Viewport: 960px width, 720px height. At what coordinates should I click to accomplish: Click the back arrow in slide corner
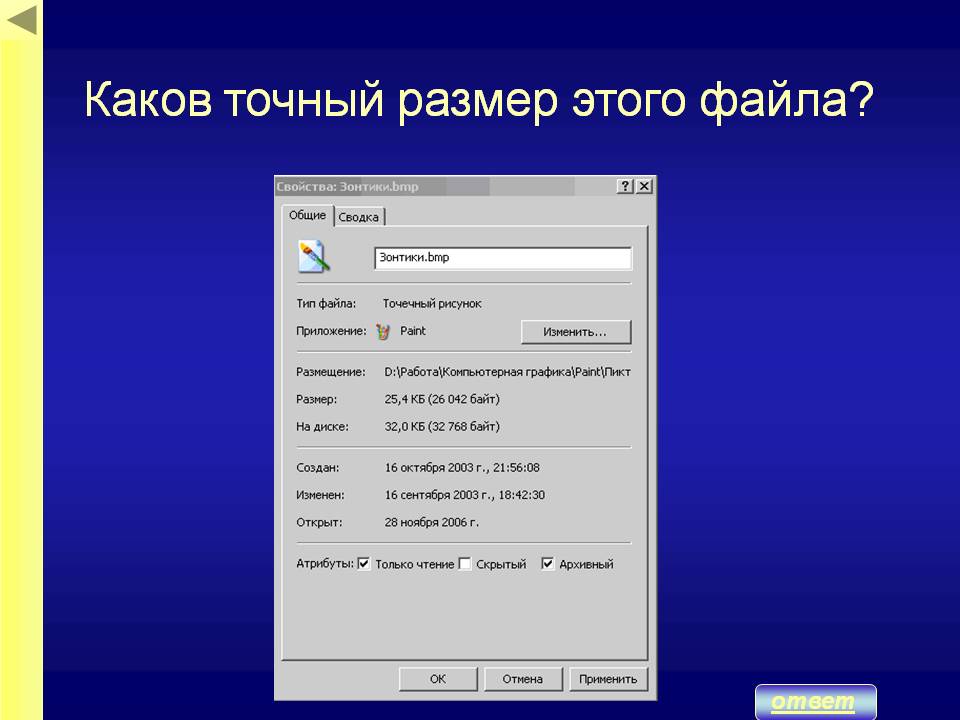(20, 19)
